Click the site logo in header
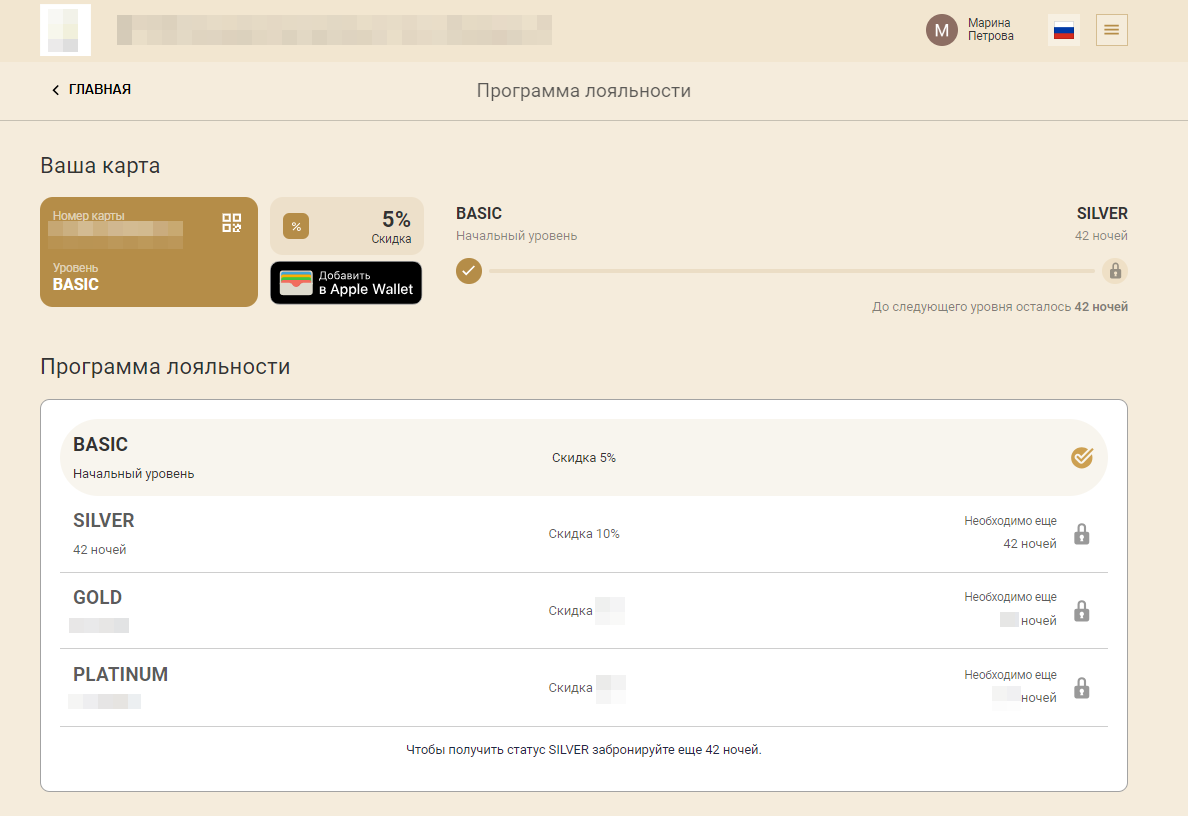Viewport: 1188px width, 816px height. pyautogui.click(x=65, y=30)
